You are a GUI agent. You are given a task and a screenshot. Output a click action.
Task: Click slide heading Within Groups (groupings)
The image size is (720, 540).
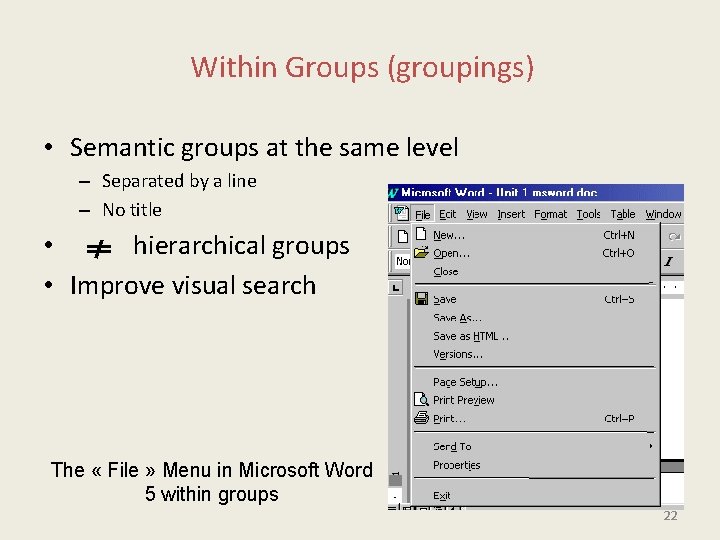(x=362, y=68)
